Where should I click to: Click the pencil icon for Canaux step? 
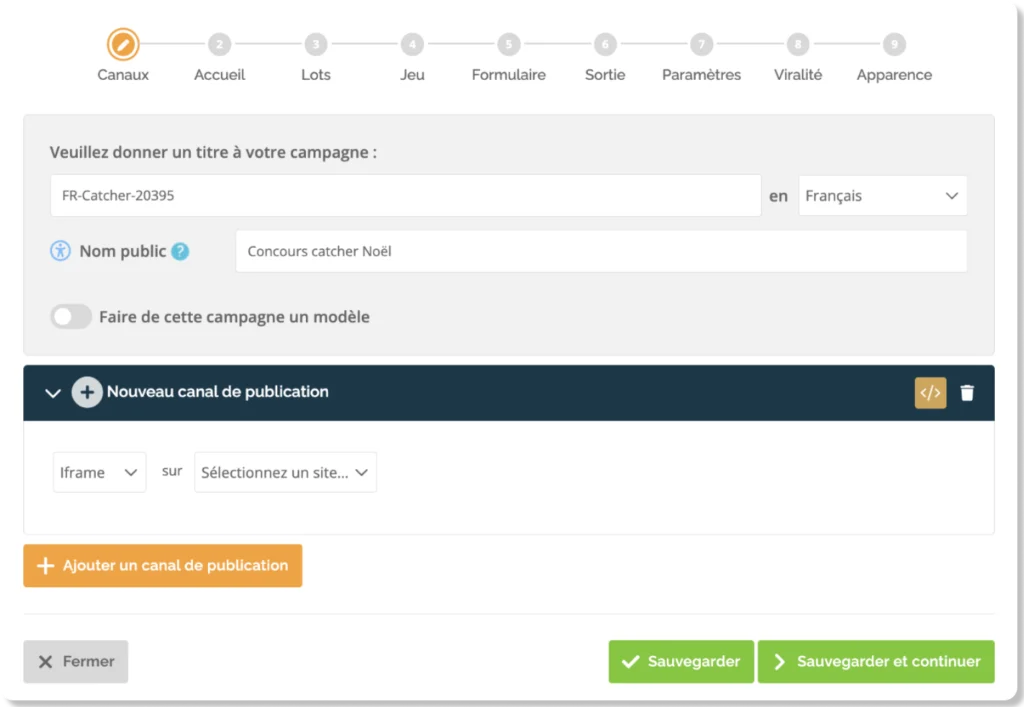123,44
